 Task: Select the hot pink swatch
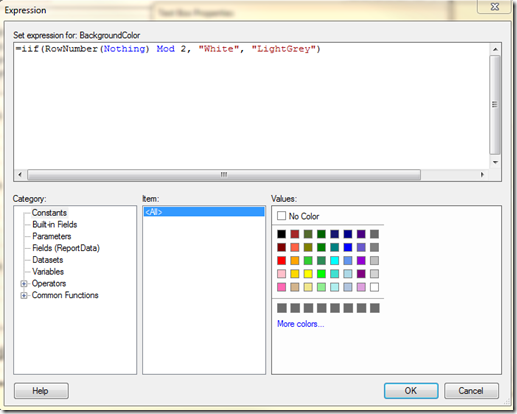coord(281,287)
